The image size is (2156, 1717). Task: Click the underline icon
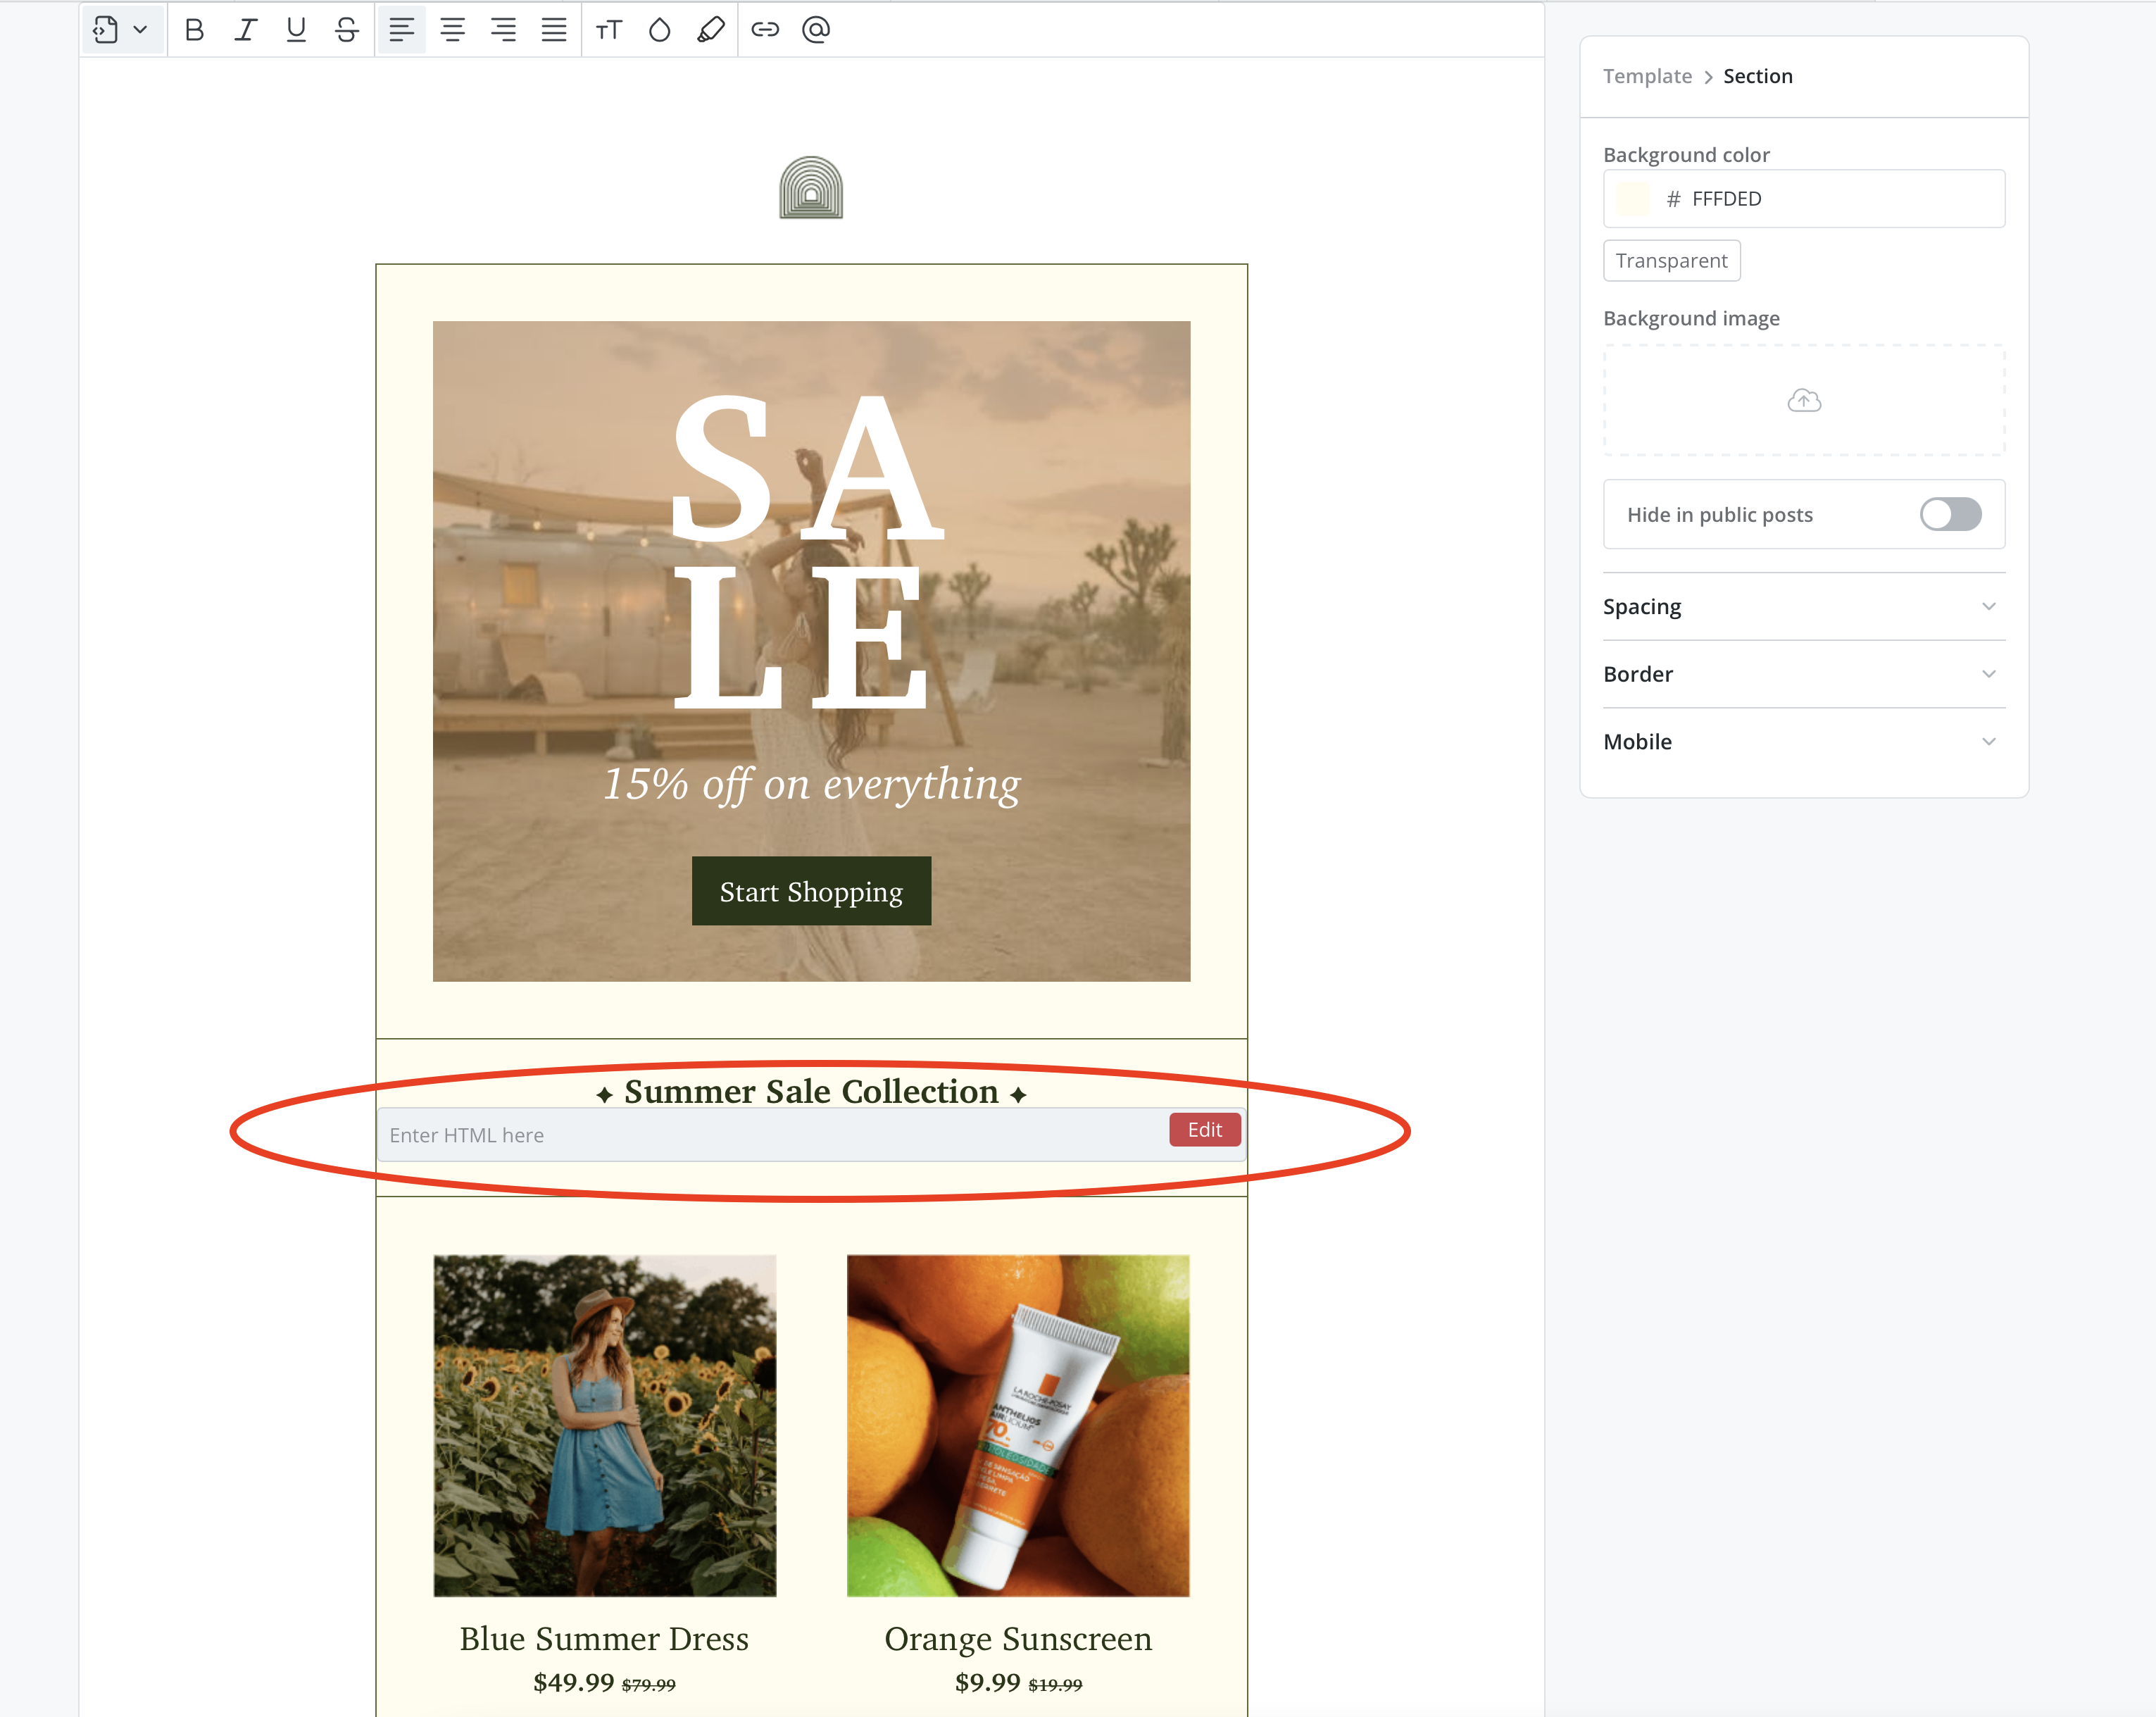coord(296,30)
